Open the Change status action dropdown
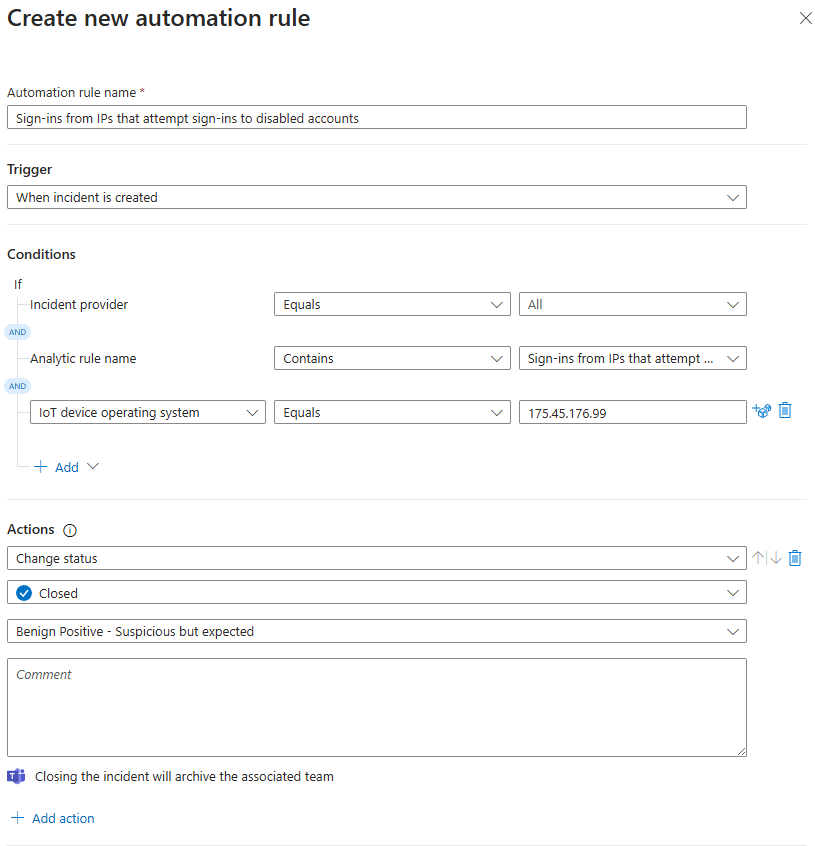The image size is (815, 846). click(x=376, y=559)
